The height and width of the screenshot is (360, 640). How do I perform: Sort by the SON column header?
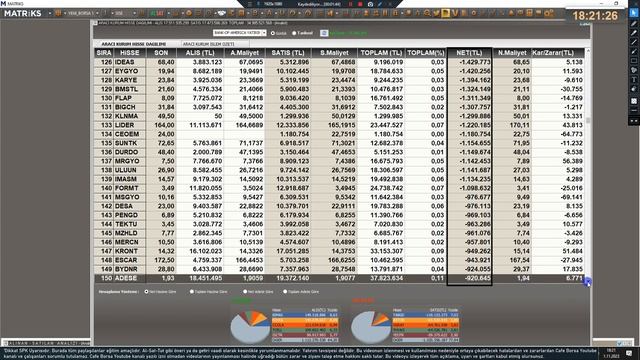tap(161, 53)
